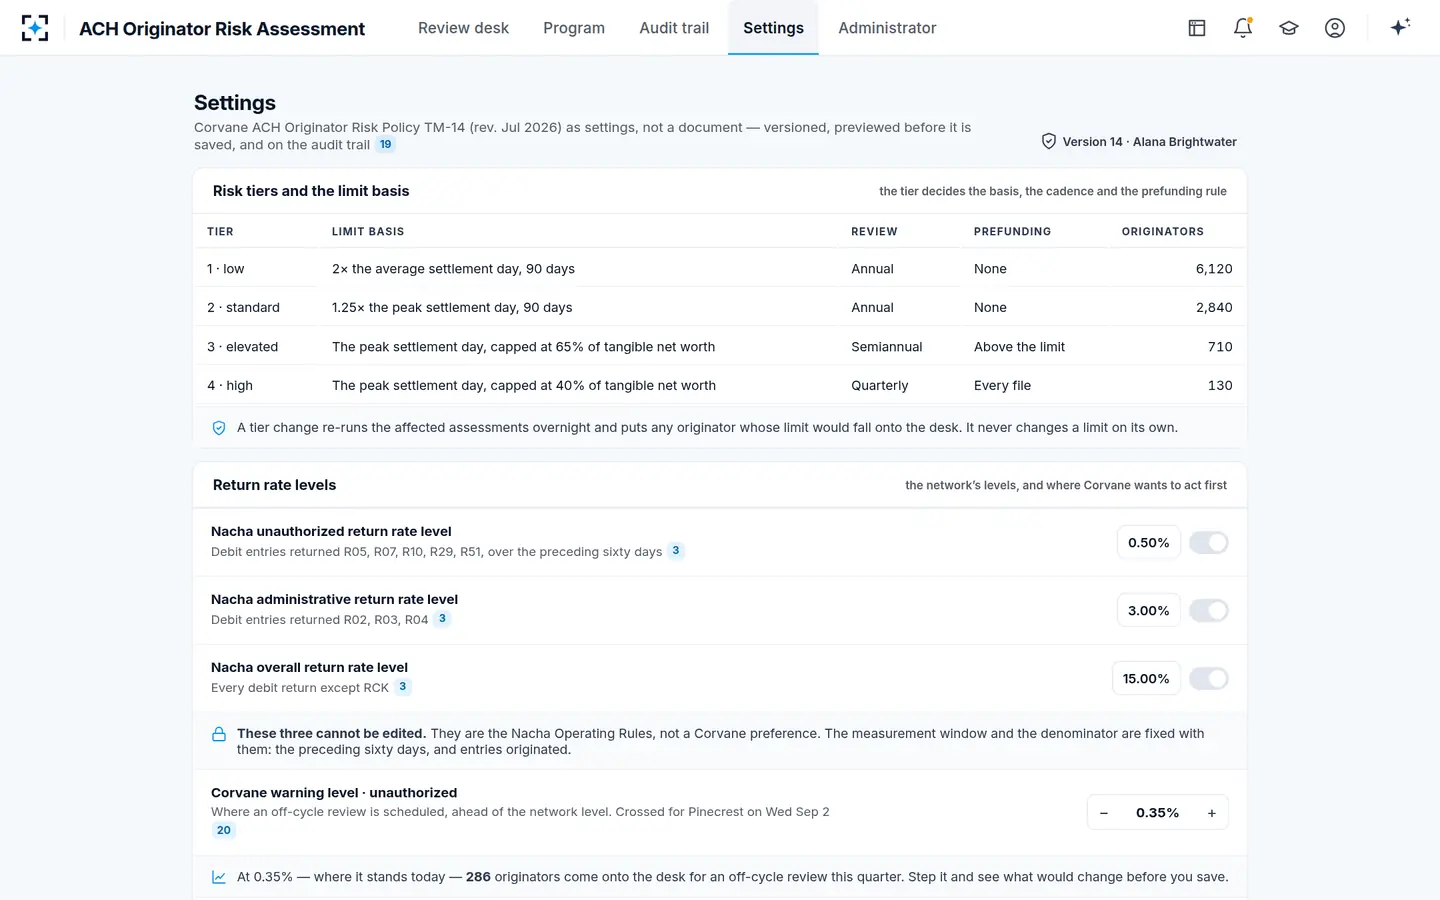1440x900 pixels.
Task: Click the 'Semiannual' review cell
Action: tap(887, 347)
